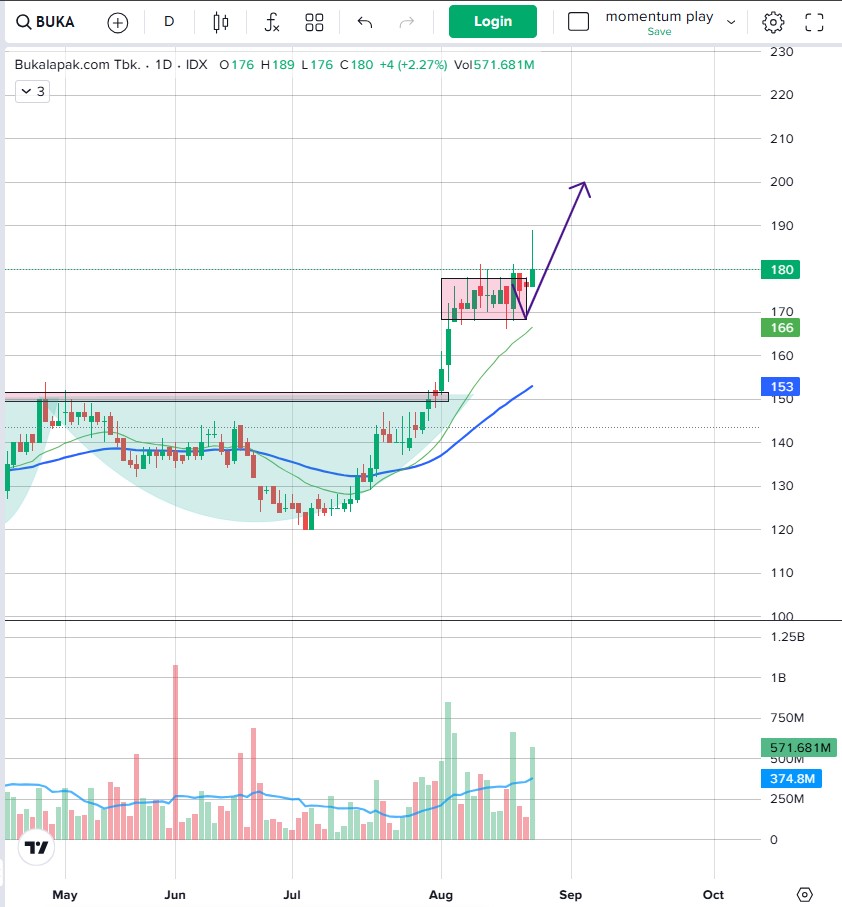The image size is (842, 907).
Task: Click the momentum play layout name
Action: [x=659, y=17]
